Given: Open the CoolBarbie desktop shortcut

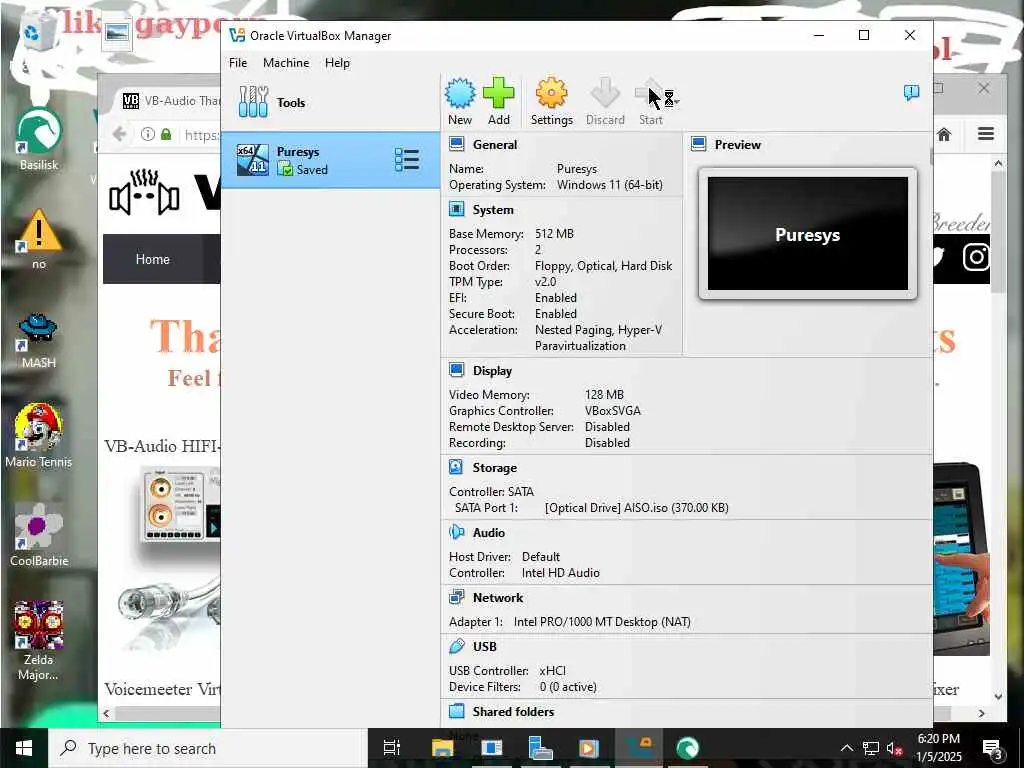Looking at the screenshot, I should click(x=39, y=535).
